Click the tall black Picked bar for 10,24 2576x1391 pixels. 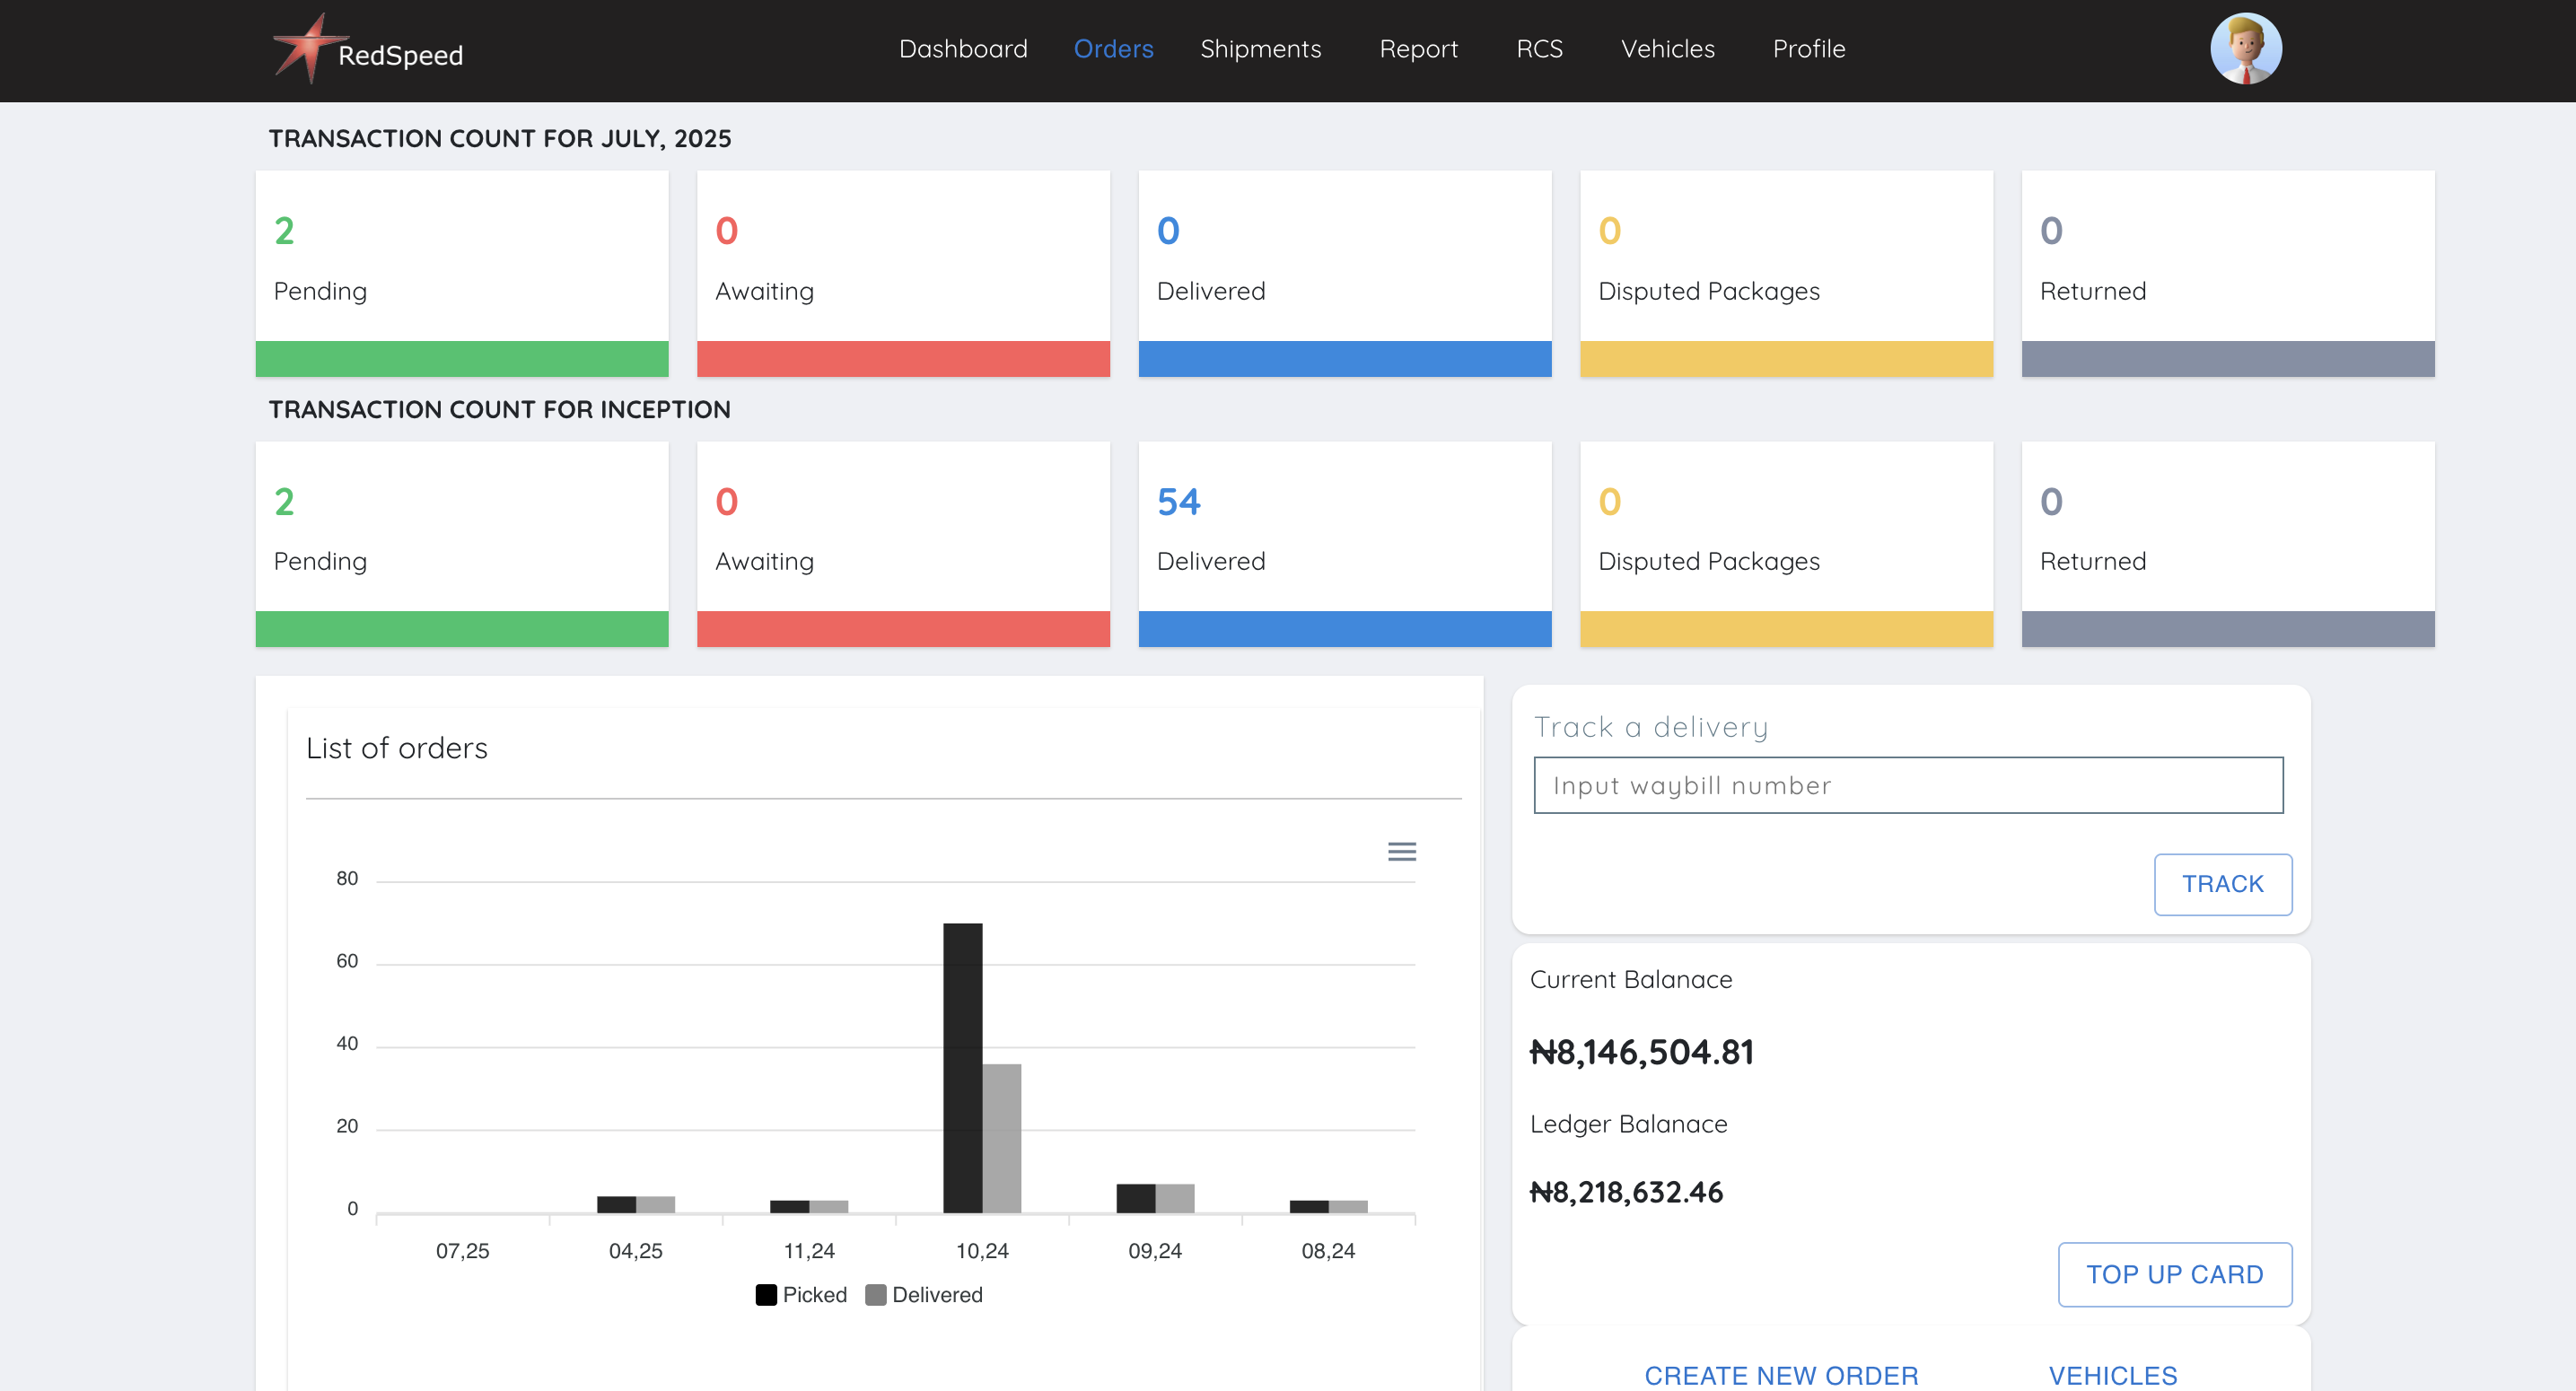click(x=962, y=1067)
